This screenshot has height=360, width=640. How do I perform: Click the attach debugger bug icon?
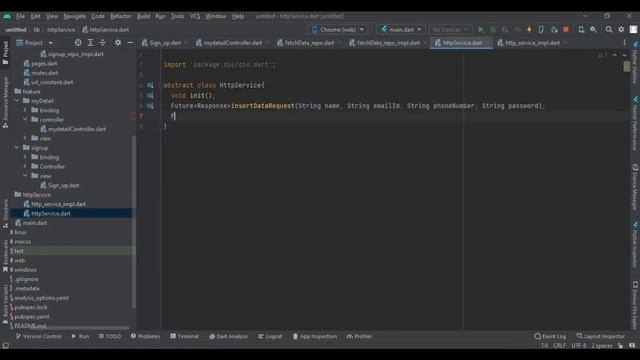(554, 29)
